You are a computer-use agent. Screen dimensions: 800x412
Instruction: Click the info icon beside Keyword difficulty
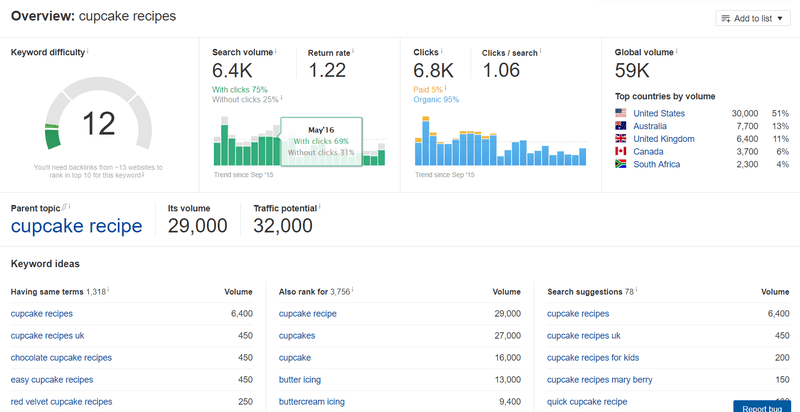pos(87,50)
